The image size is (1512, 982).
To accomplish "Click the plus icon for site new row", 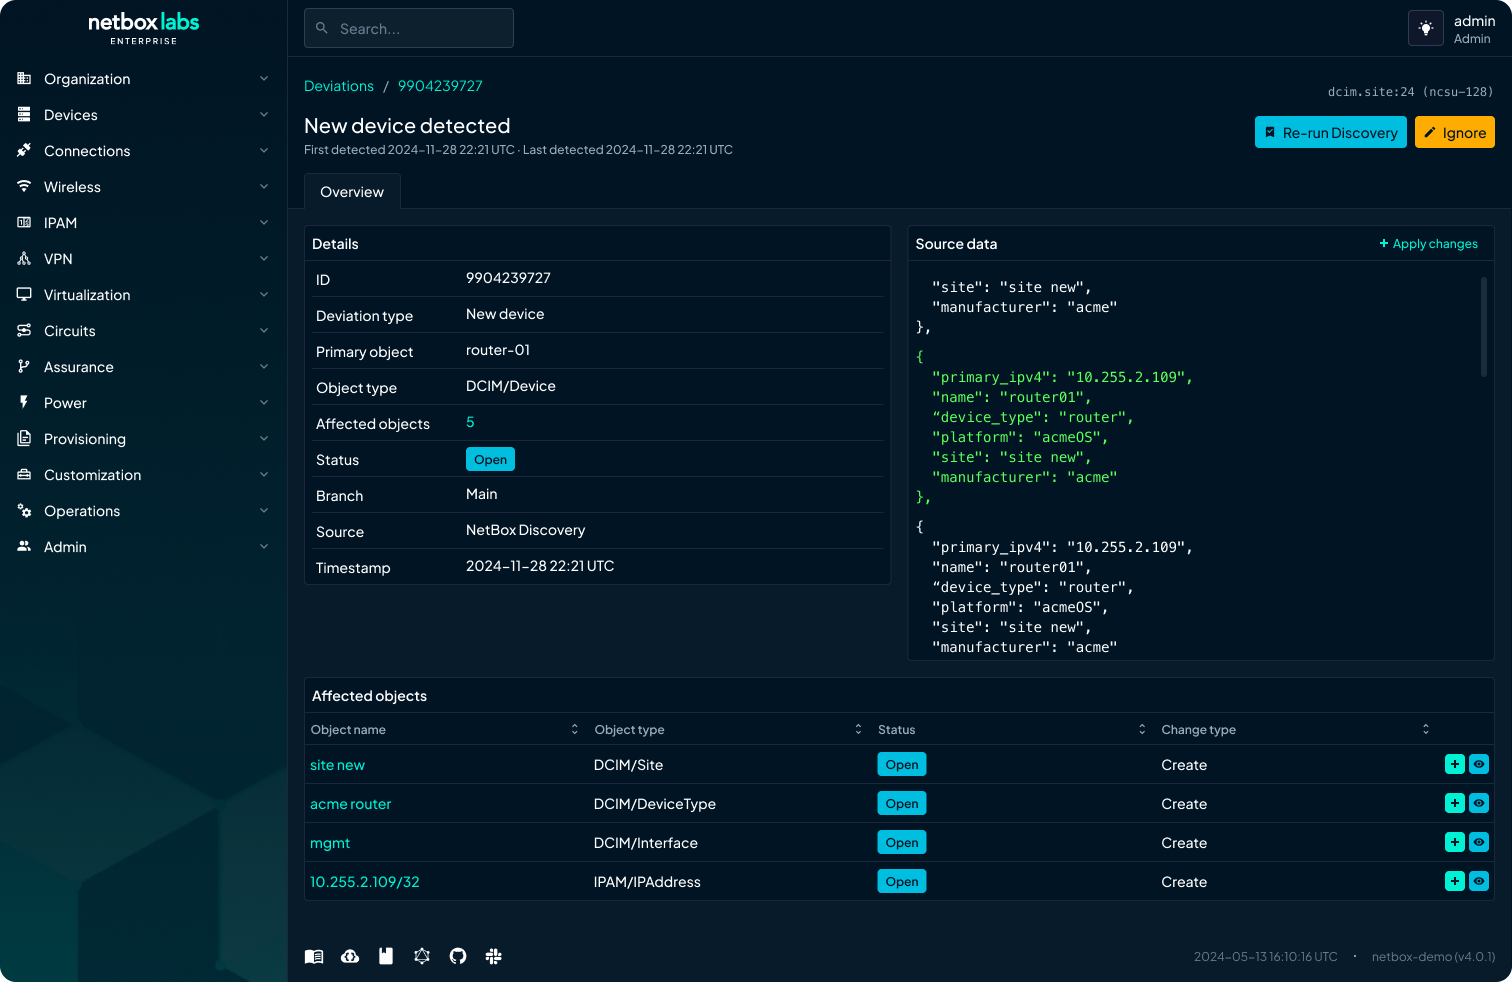I will click(x=1455, y=764).
